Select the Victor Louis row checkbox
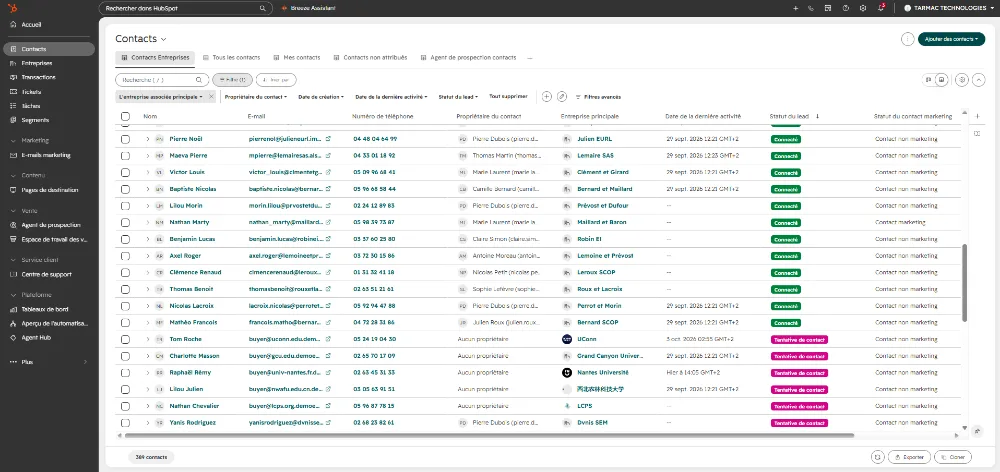 [126, 172]
